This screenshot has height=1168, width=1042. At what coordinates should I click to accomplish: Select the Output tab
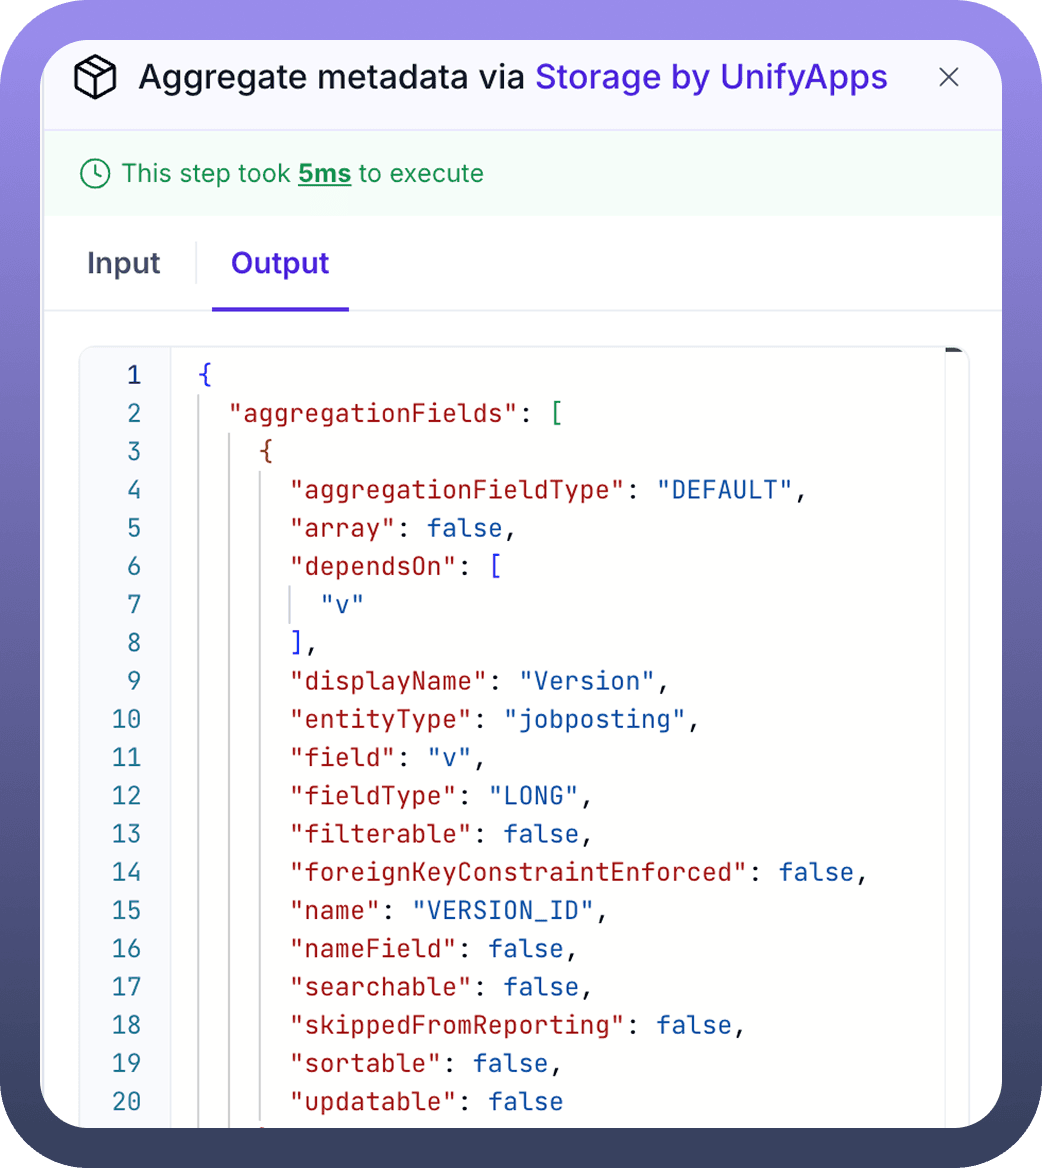280,263
